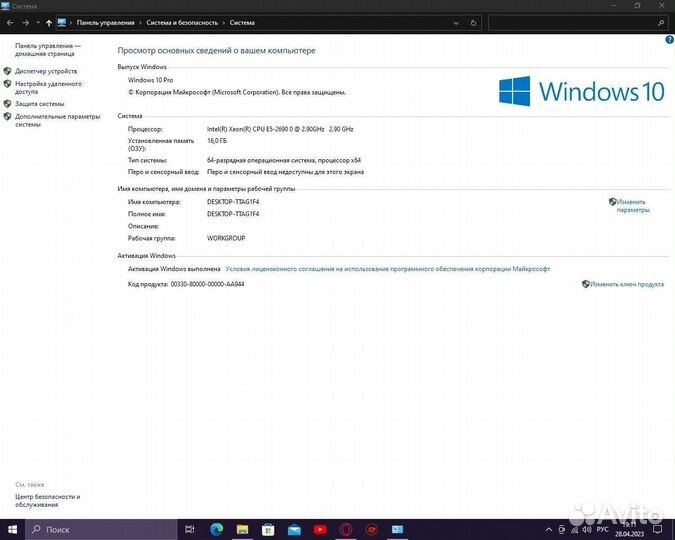Screen dimensions: 675x540
Task: Click 'Windows 10 Pro' edition text
Action: pos(150,80)
